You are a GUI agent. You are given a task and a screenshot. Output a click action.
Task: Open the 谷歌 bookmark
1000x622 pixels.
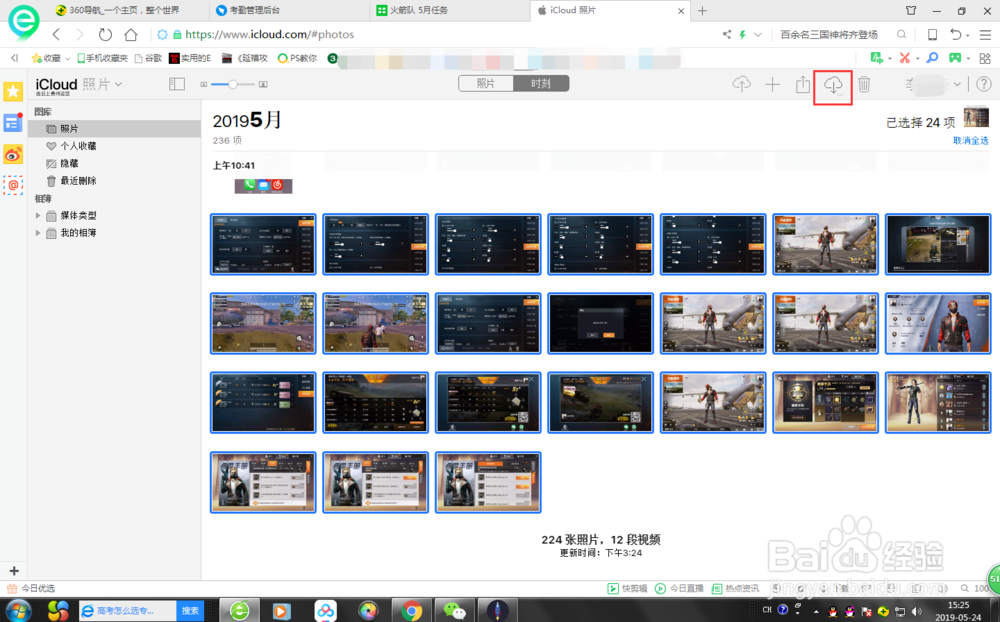148,58
